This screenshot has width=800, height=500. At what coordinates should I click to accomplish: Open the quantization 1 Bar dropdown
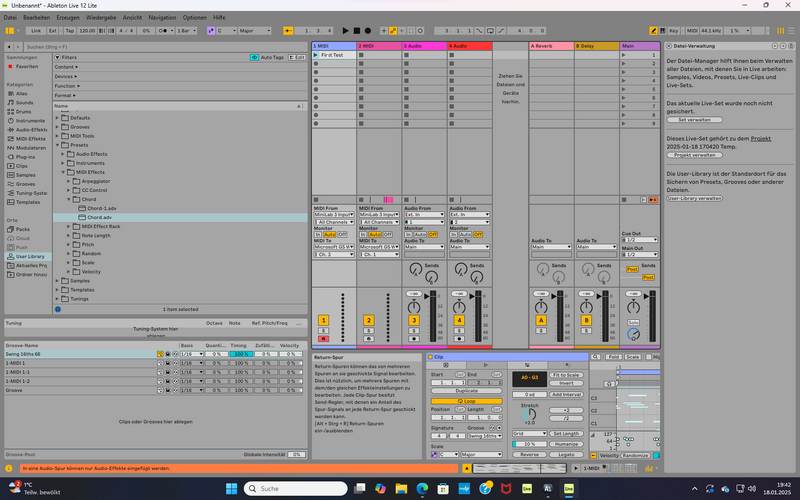(x=186, y=31)
